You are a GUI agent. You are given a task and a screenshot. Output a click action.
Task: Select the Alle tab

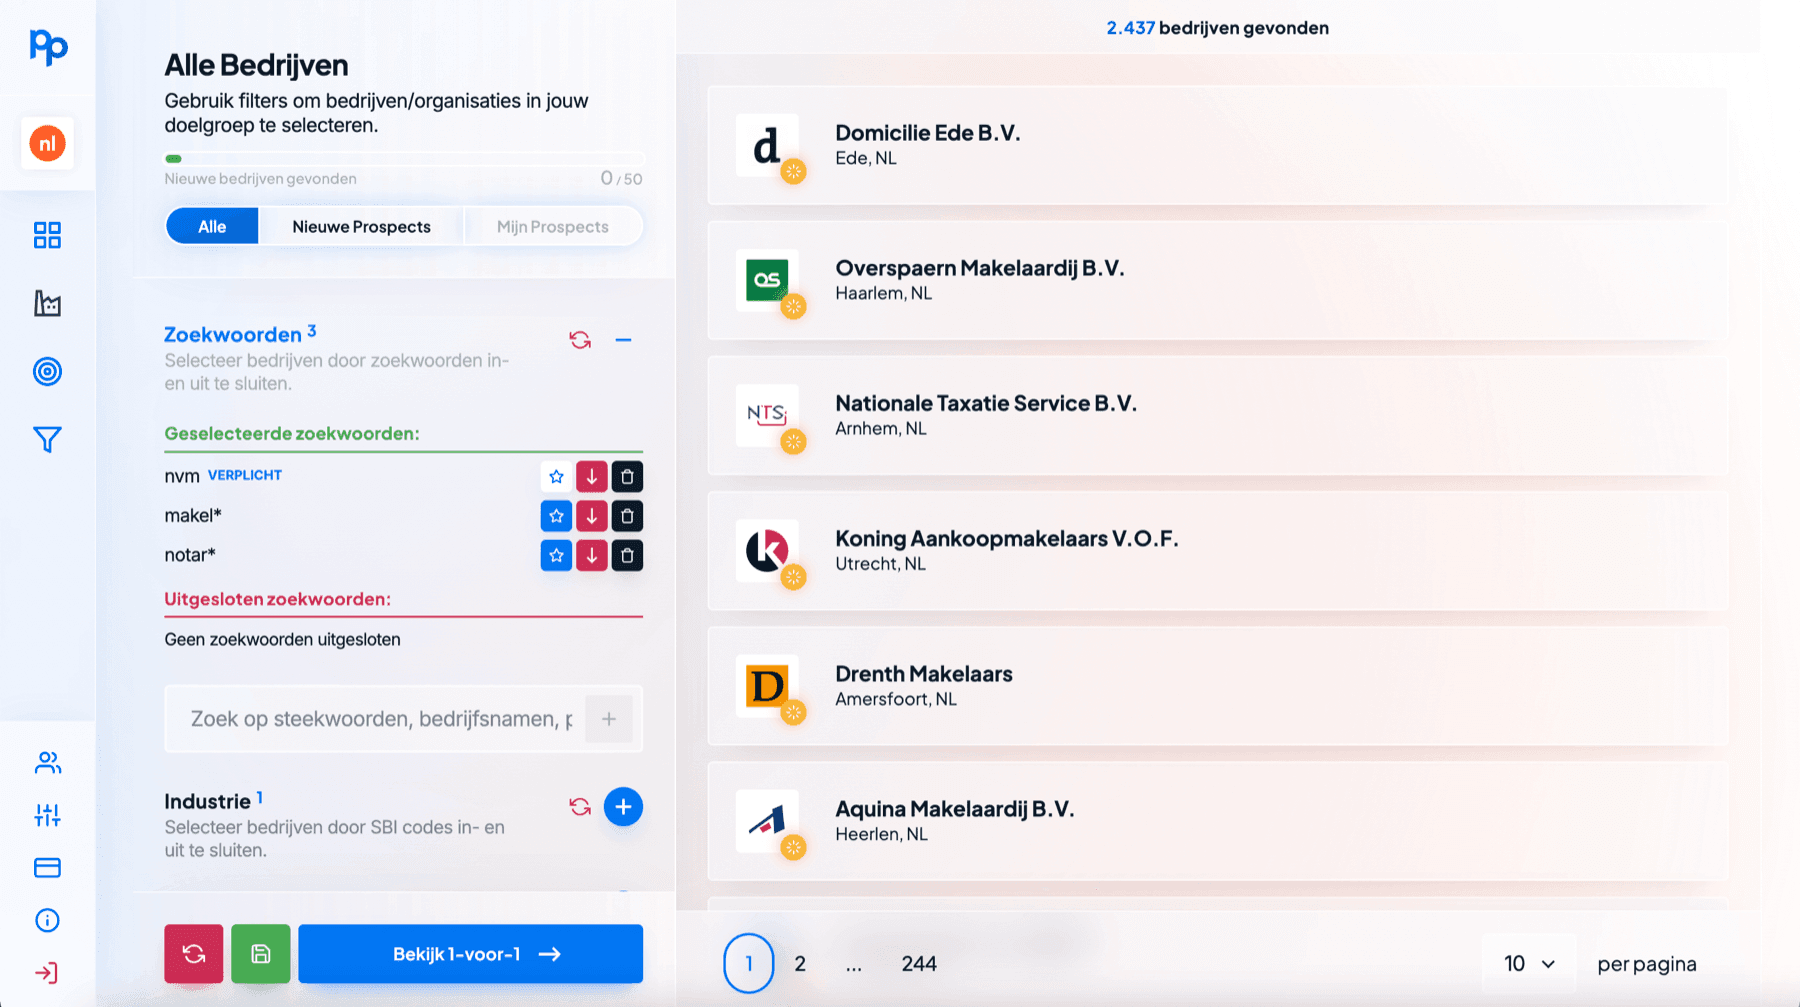[212, 227]
